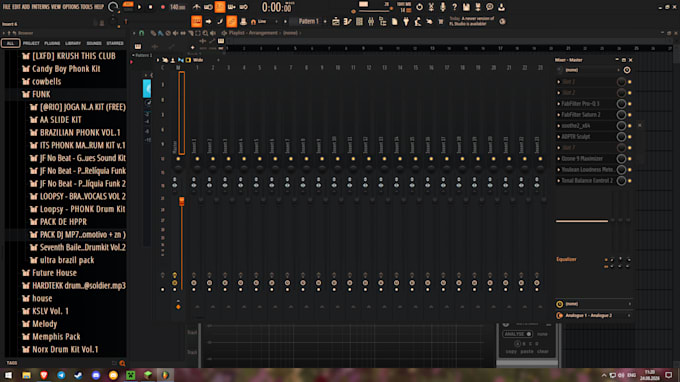This screenshot has width=680, height=382.
Task: Click the microphone audio recording icon
Action: pyautogui.click(x=443, y=7)
